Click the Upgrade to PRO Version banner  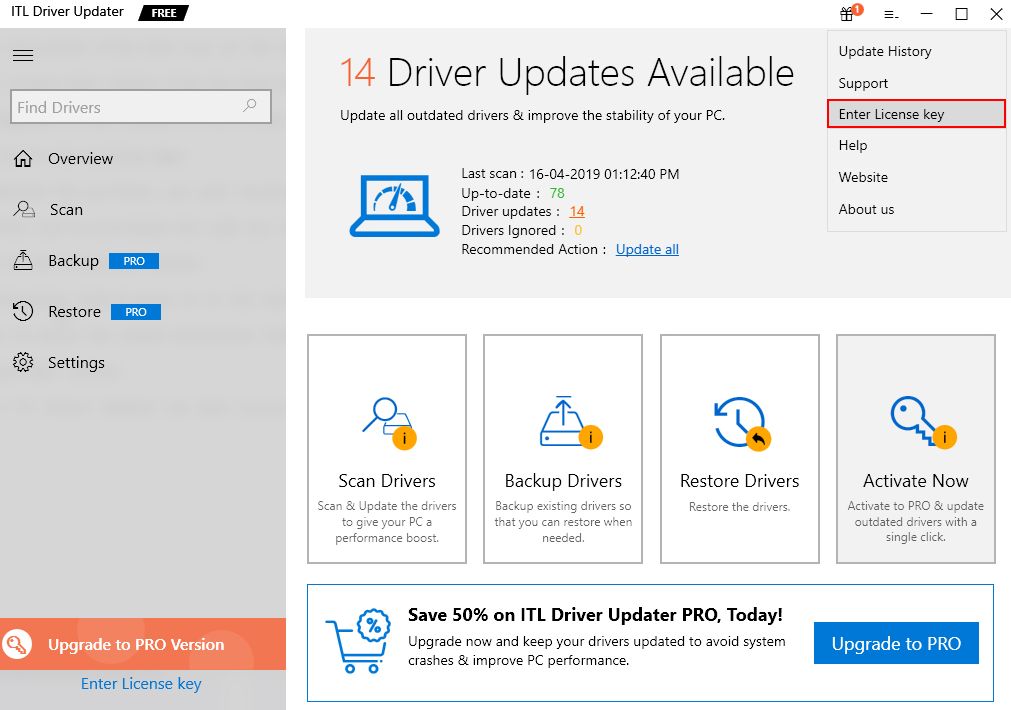tap(143, 644)
